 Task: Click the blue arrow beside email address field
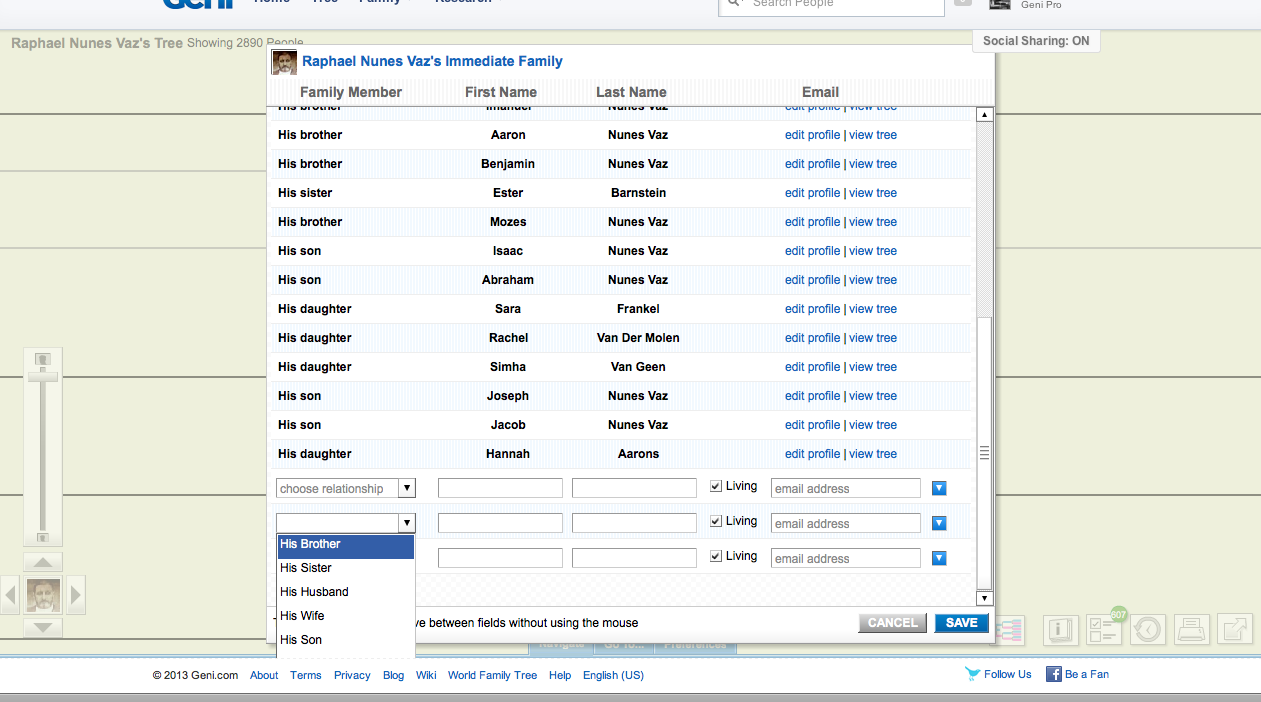point(938,488)
